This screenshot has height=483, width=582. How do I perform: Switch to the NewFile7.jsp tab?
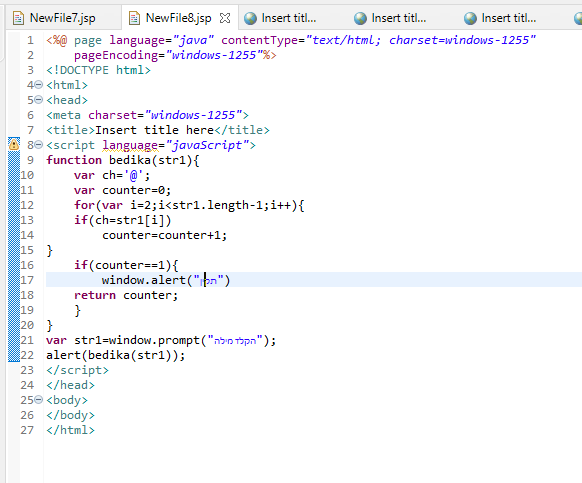pos(62,18)
